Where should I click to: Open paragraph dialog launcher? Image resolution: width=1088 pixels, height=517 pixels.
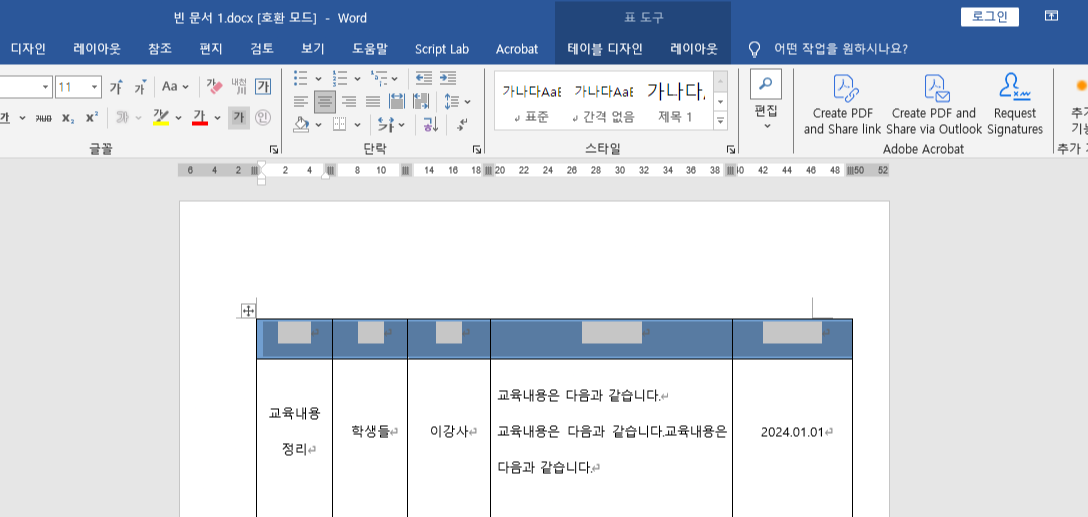(x=477, y=149)
